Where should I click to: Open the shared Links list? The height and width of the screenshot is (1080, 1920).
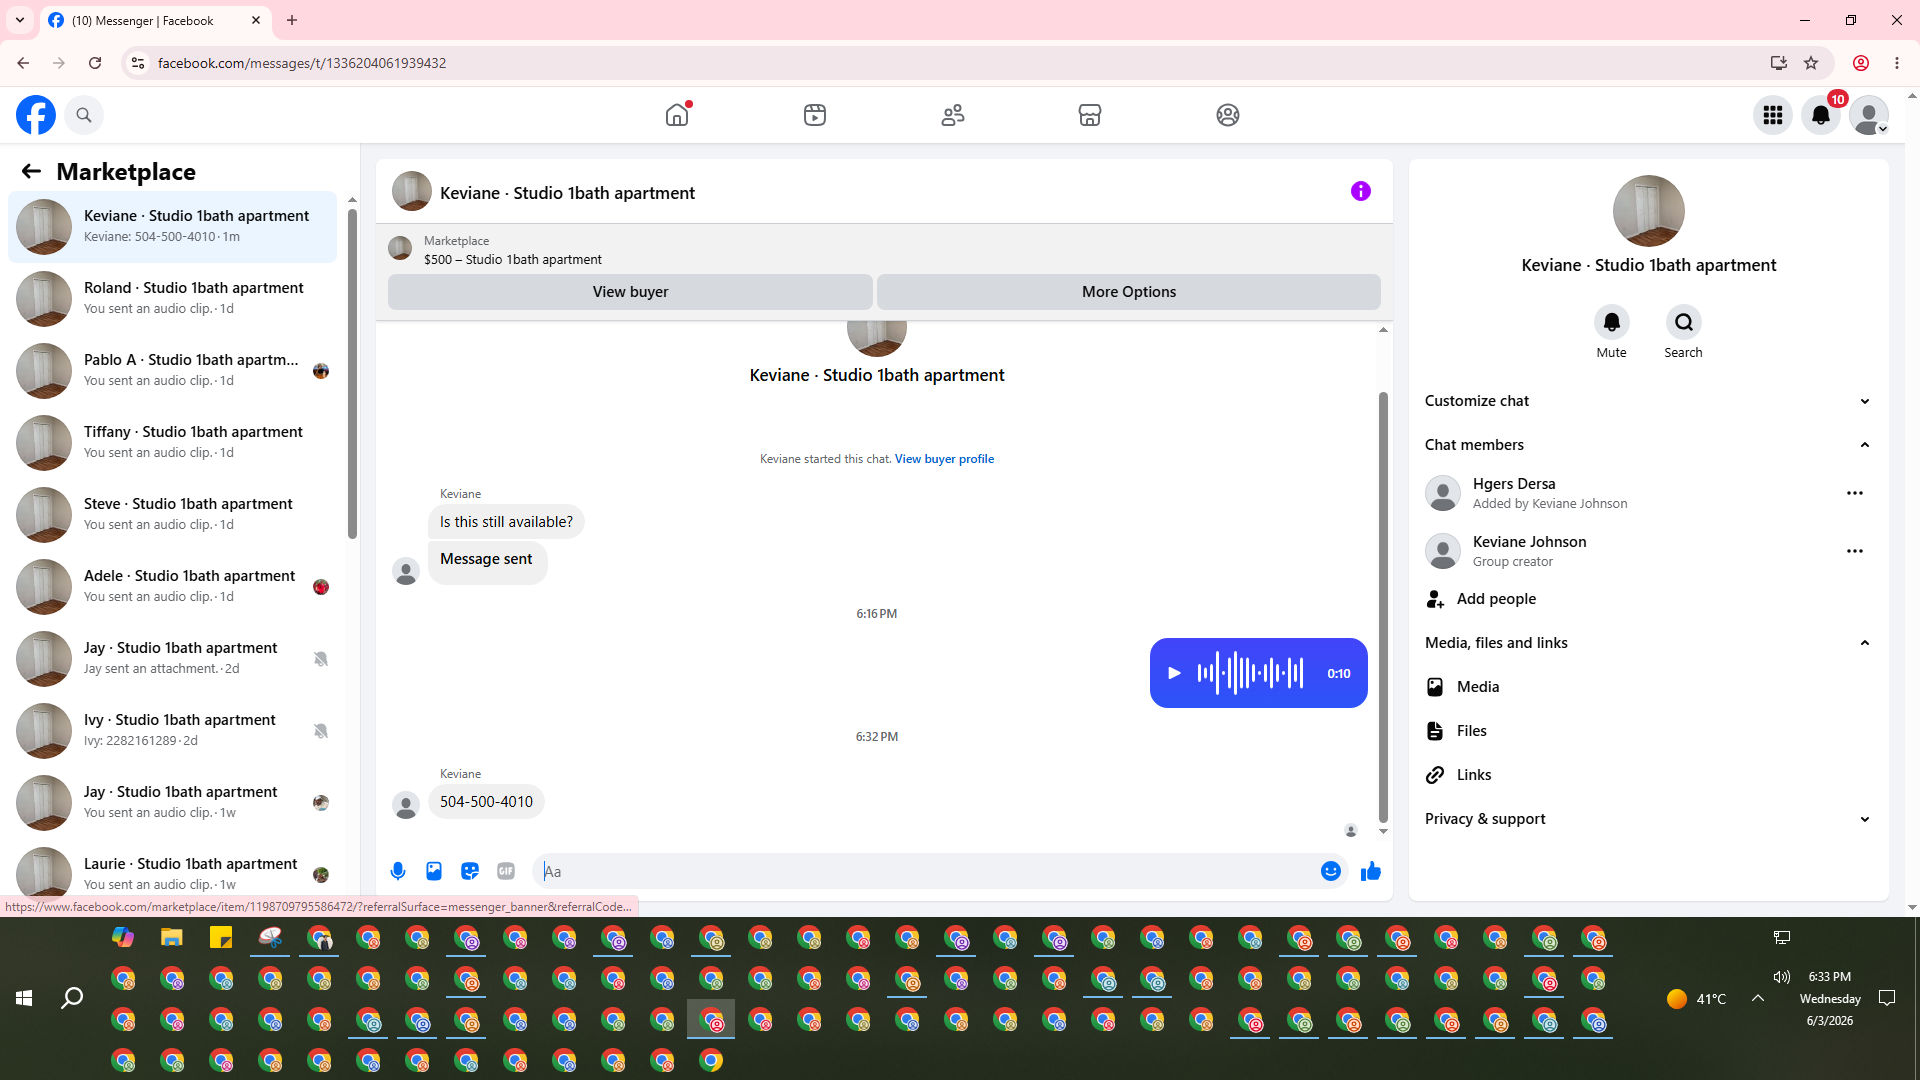1648,775
